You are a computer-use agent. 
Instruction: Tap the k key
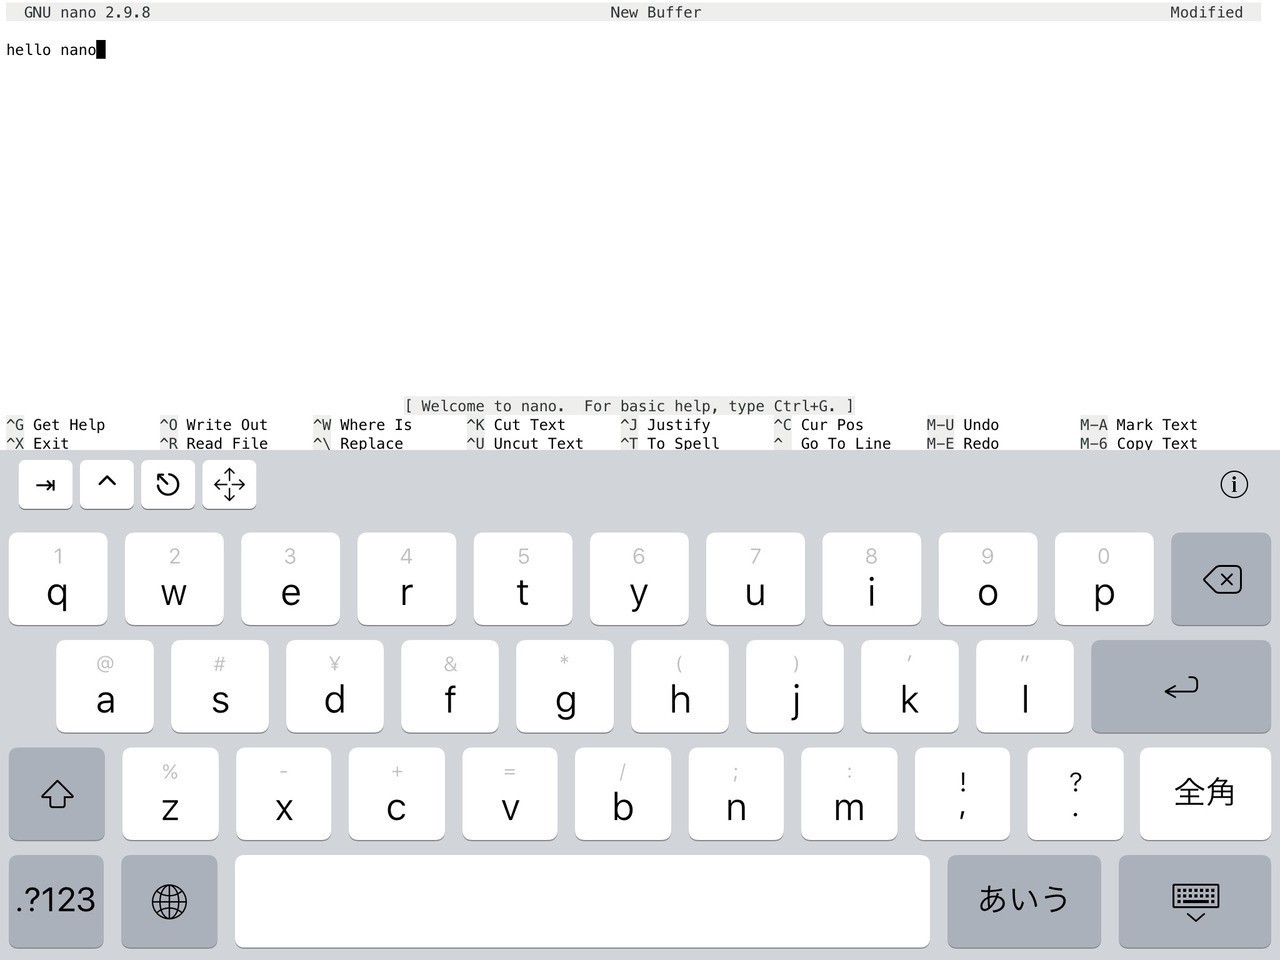pyautogui.click(x=910, y=687)
